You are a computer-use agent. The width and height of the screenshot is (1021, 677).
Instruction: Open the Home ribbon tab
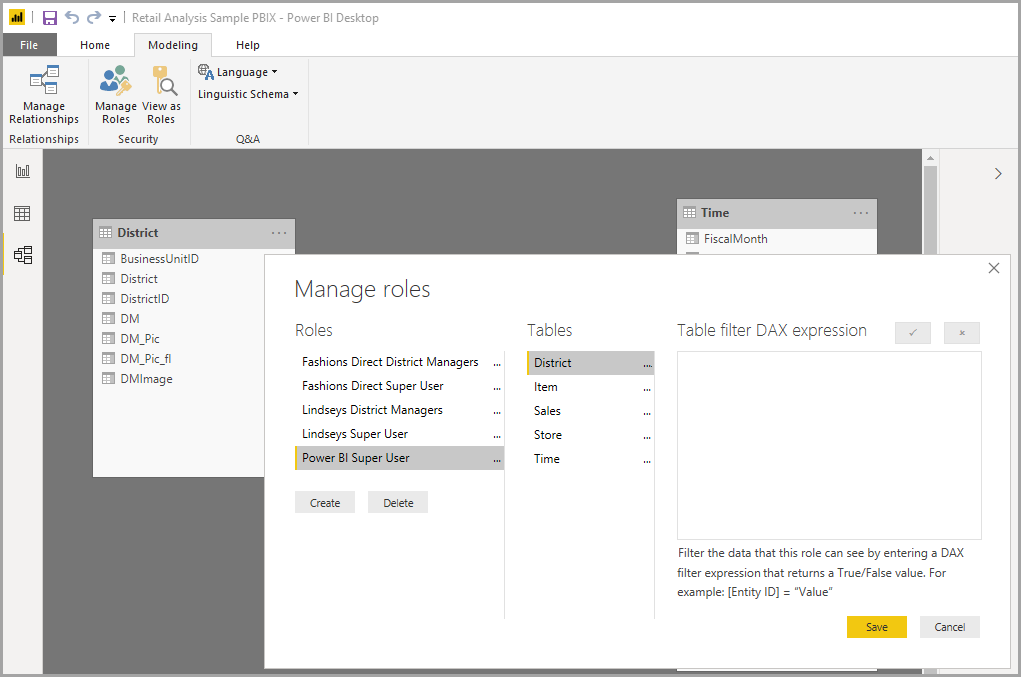(x=95, y=45)
